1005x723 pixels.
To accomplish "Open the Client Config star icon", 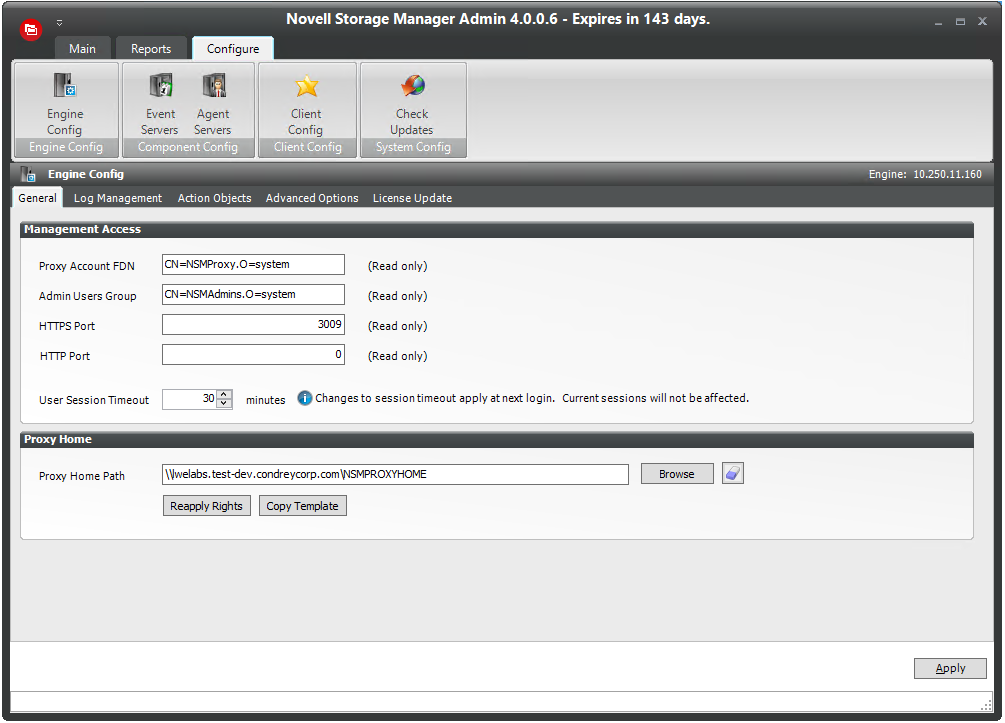I will pos(306,87).
